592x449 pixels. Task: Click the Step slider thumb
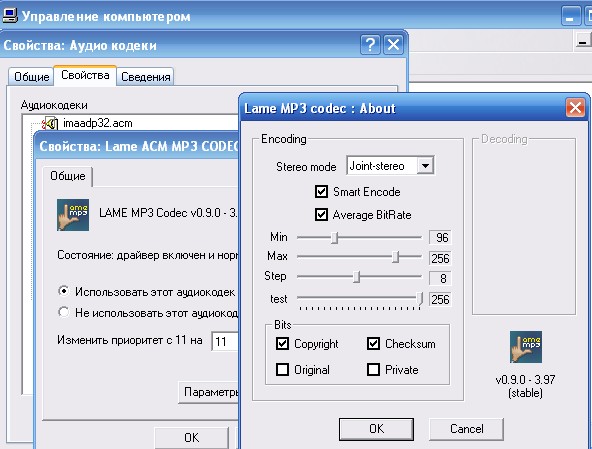click(x=357, y=277)
